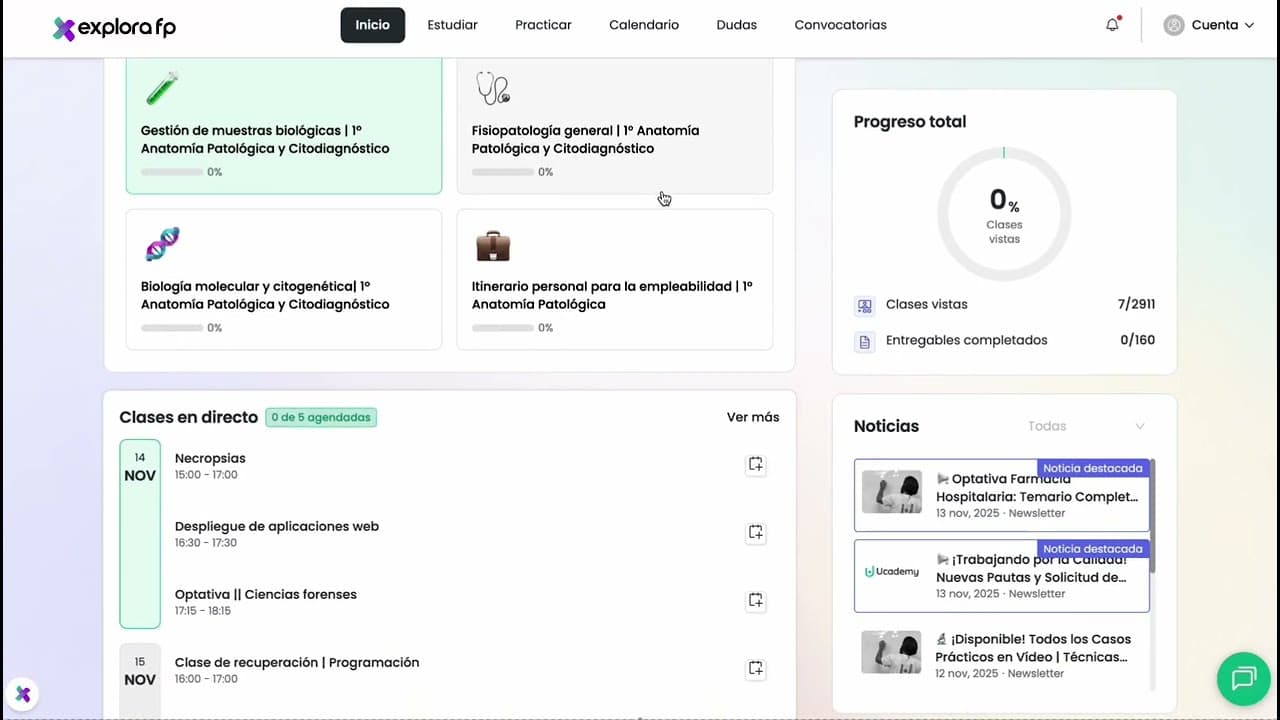This screenshot has width=1280, height=720.
Task: Open the Practicar menu item
Action: (x=543, y=25)
